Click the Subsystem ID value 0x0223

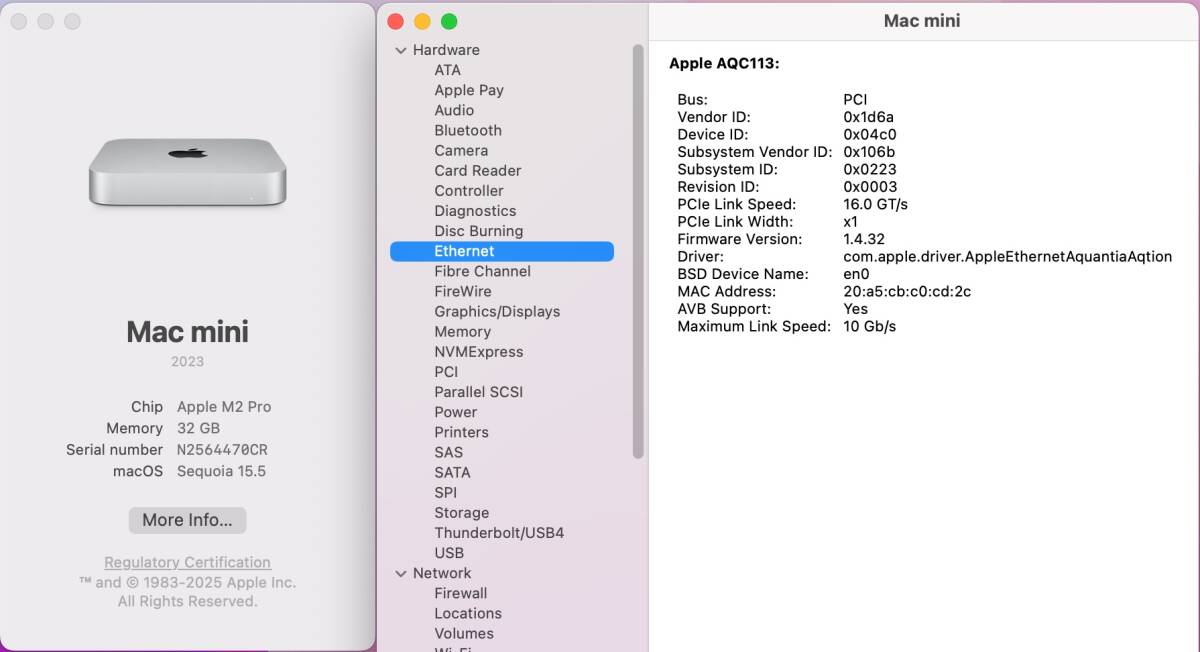870,169
